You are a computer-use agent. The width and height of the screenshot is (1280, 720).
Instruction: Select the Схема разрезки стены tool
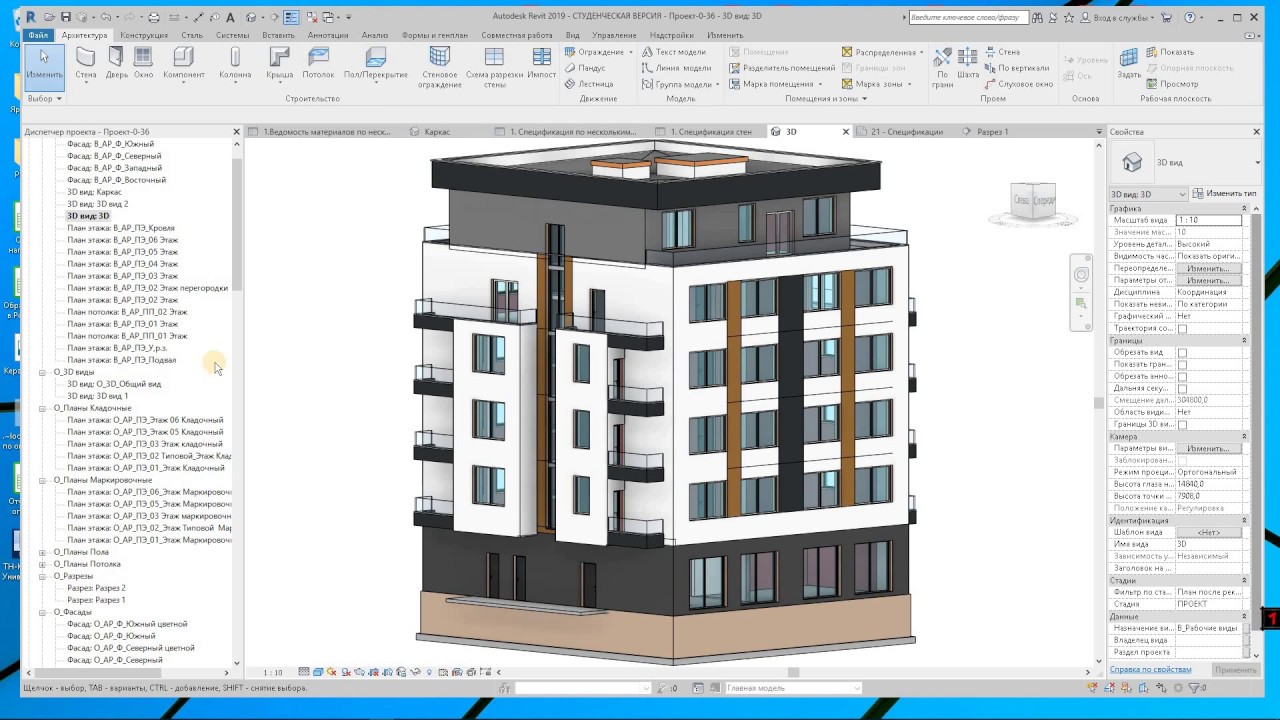pos(494,67)
